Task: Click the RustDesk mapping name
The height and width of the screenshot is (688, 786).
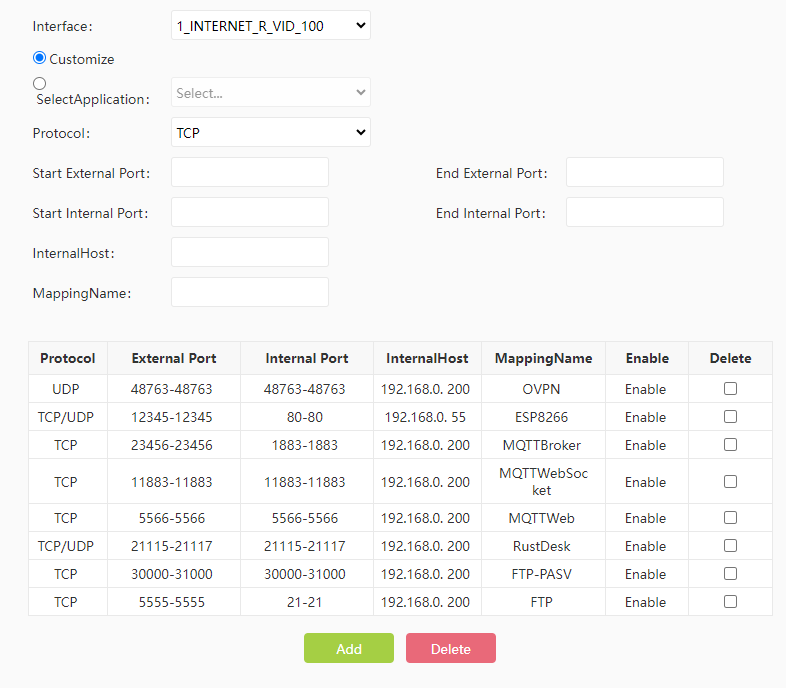Action: (x=541, y=546)
